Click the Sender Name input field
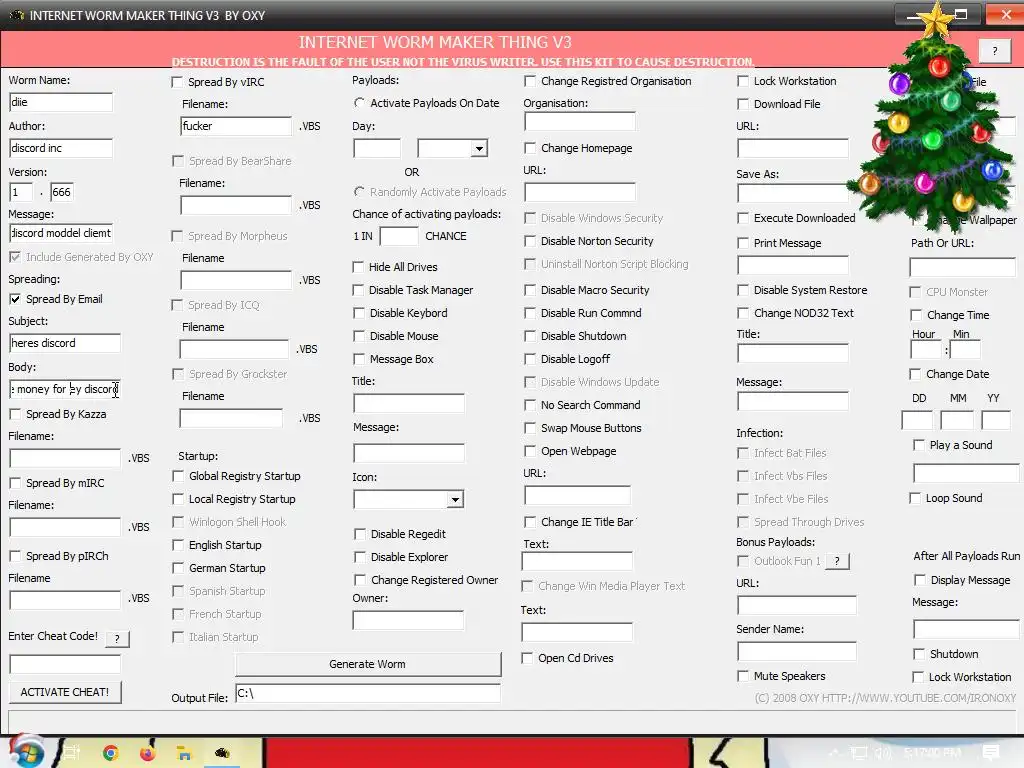1024x768 pixels. [x=797, y=651]
